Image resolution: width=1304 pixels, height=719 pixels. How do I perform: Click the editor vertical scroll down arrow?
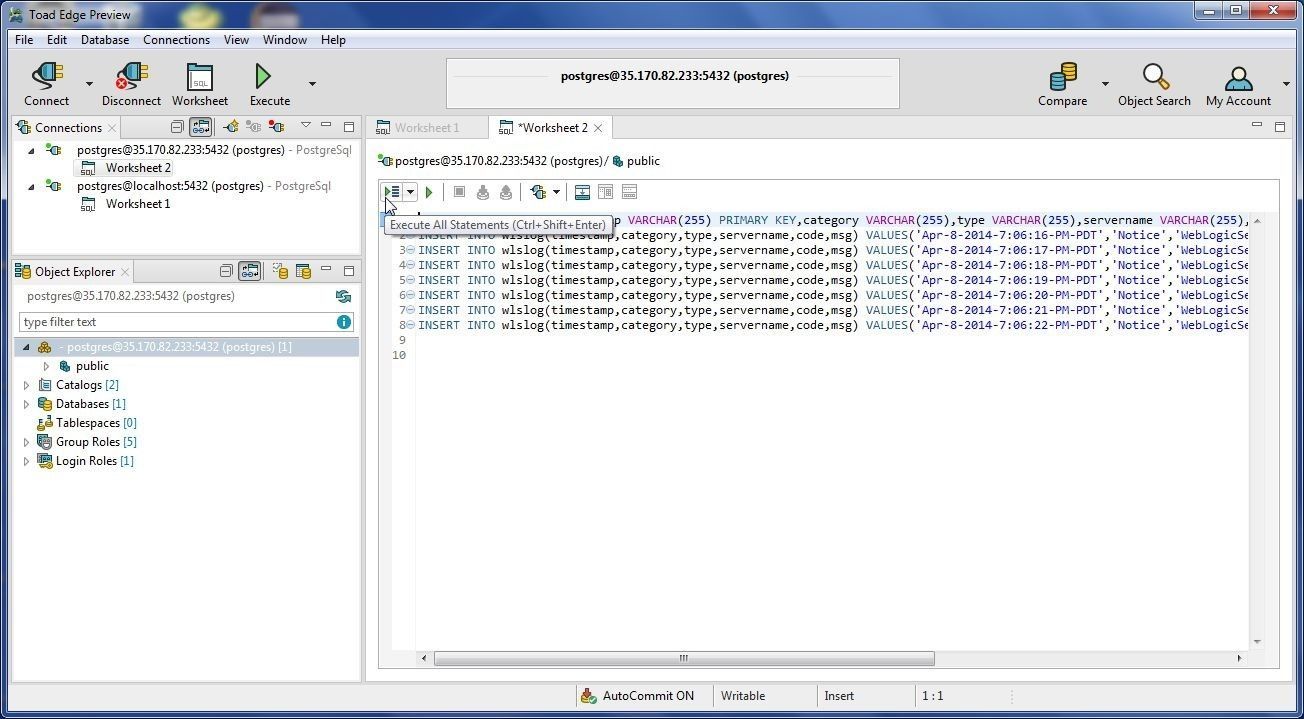pos(1257,642)
